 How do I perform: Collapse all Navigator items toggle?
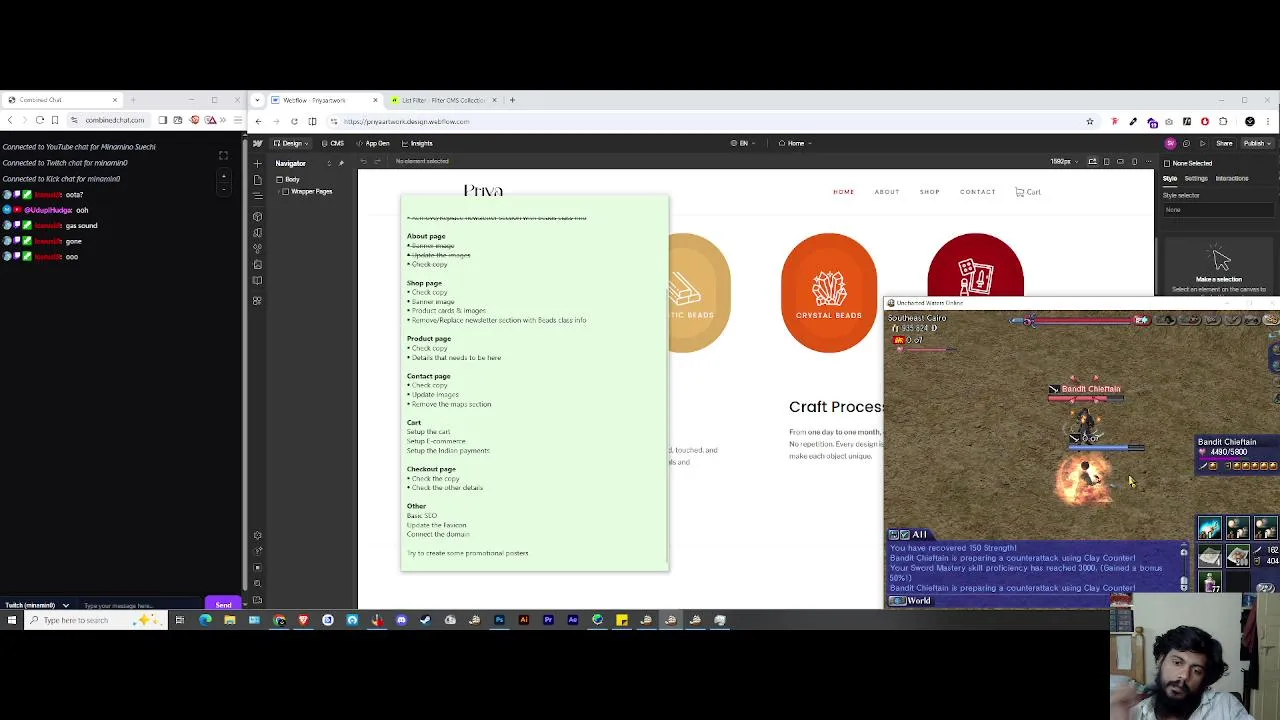pyautogui.click(x=329, y=163)
